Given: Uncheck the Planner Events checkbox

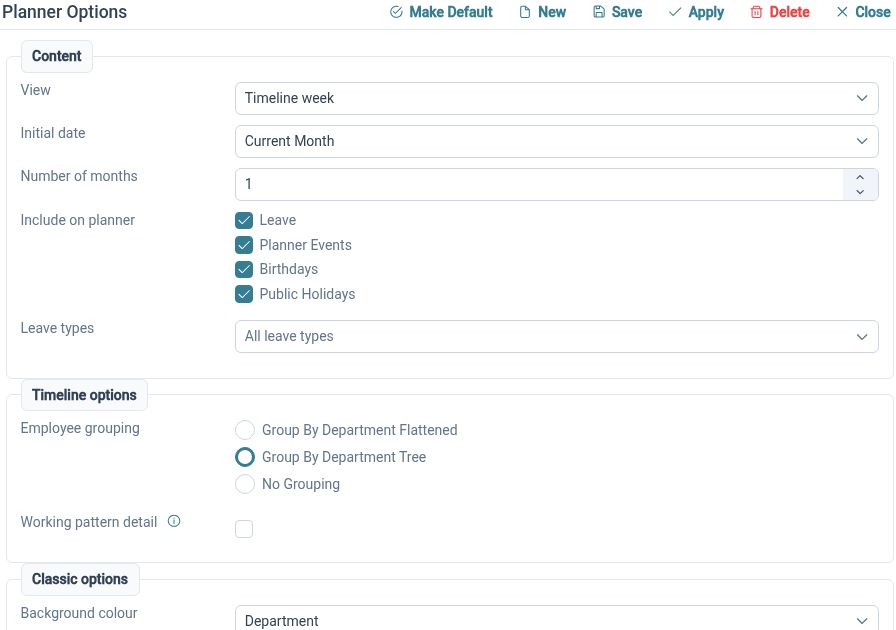Looking at the screenshot, I should 244,245.
